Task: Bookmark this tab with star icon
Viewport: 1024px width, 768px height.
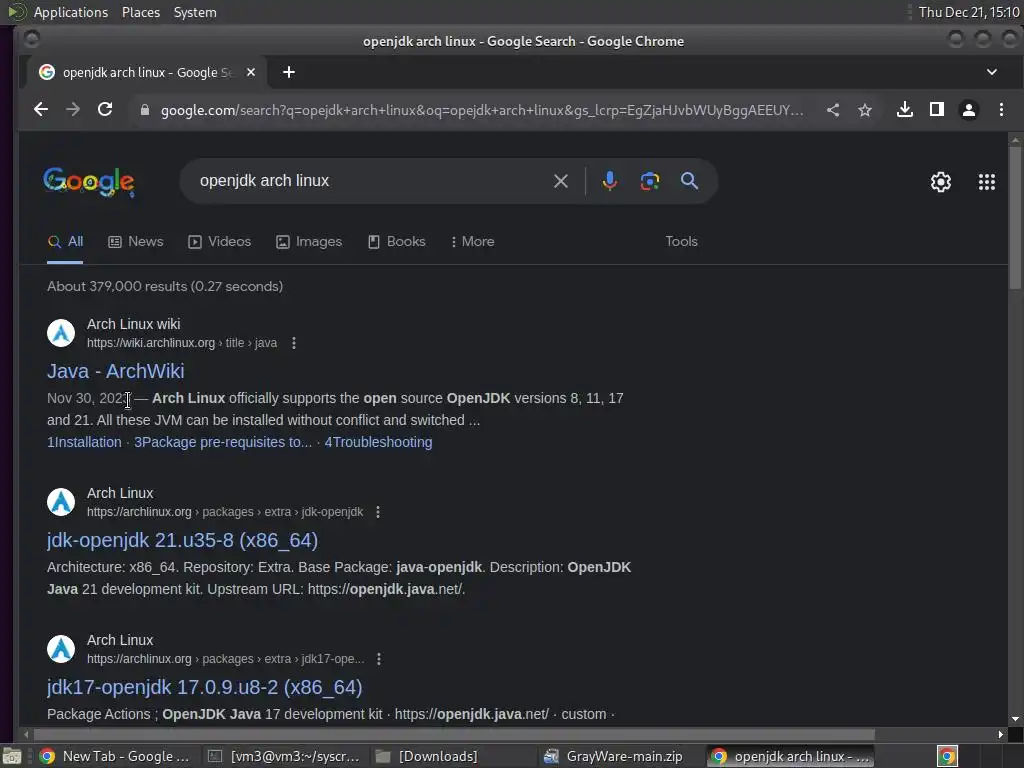Action: pos(865,110)
